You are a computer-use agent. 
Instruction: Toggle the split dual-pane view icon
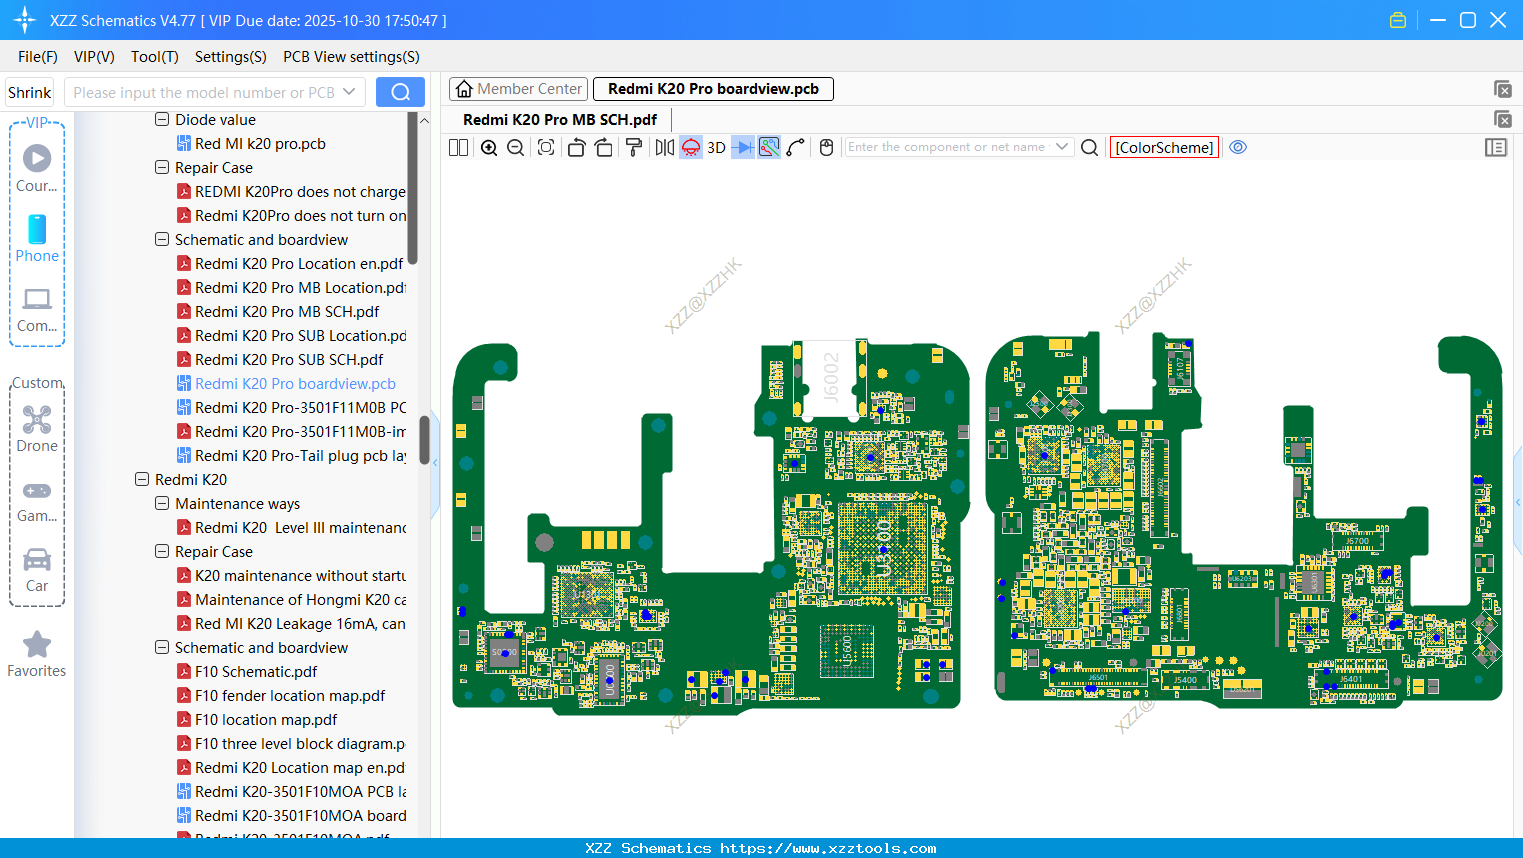point(458,148)
